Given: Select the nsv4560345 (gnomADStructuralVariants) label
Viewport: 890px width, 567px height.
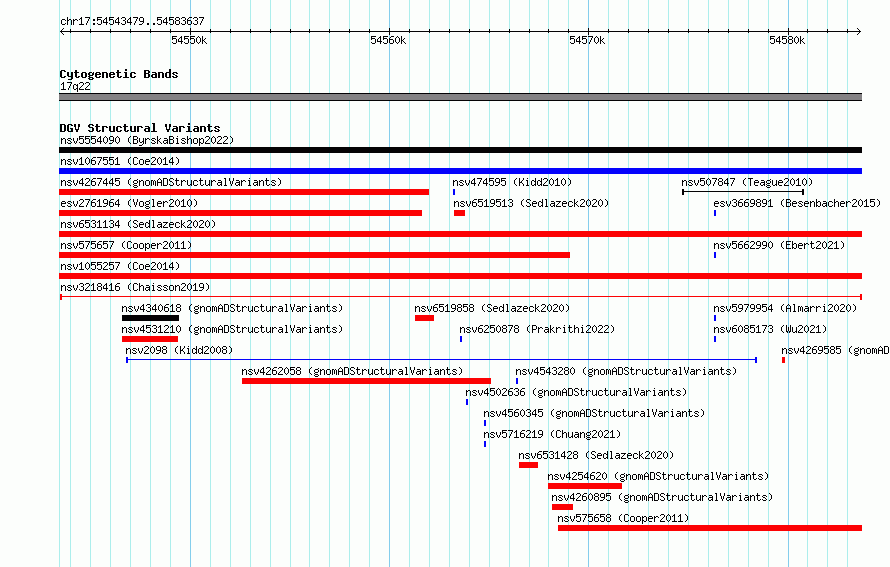Looking at the screenshot, I should [x=594, y=413].
